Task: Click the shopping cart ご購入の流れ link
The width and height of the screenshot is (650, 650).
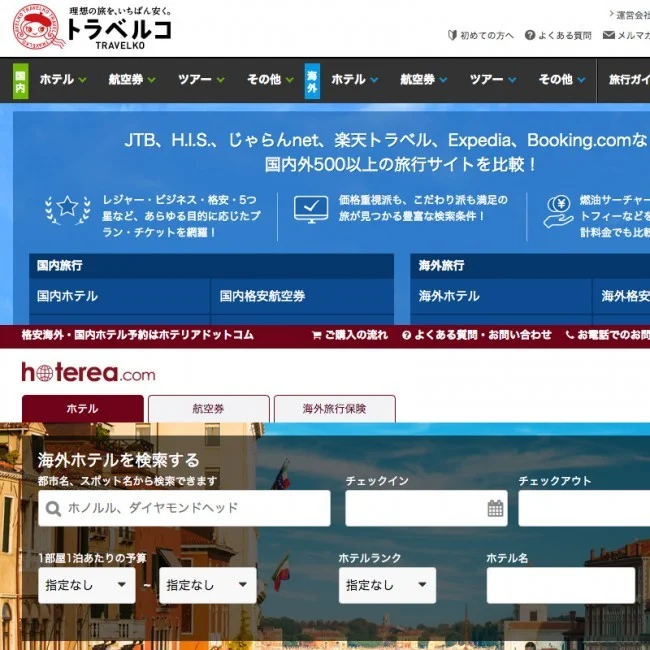Action: pos(349,335)
